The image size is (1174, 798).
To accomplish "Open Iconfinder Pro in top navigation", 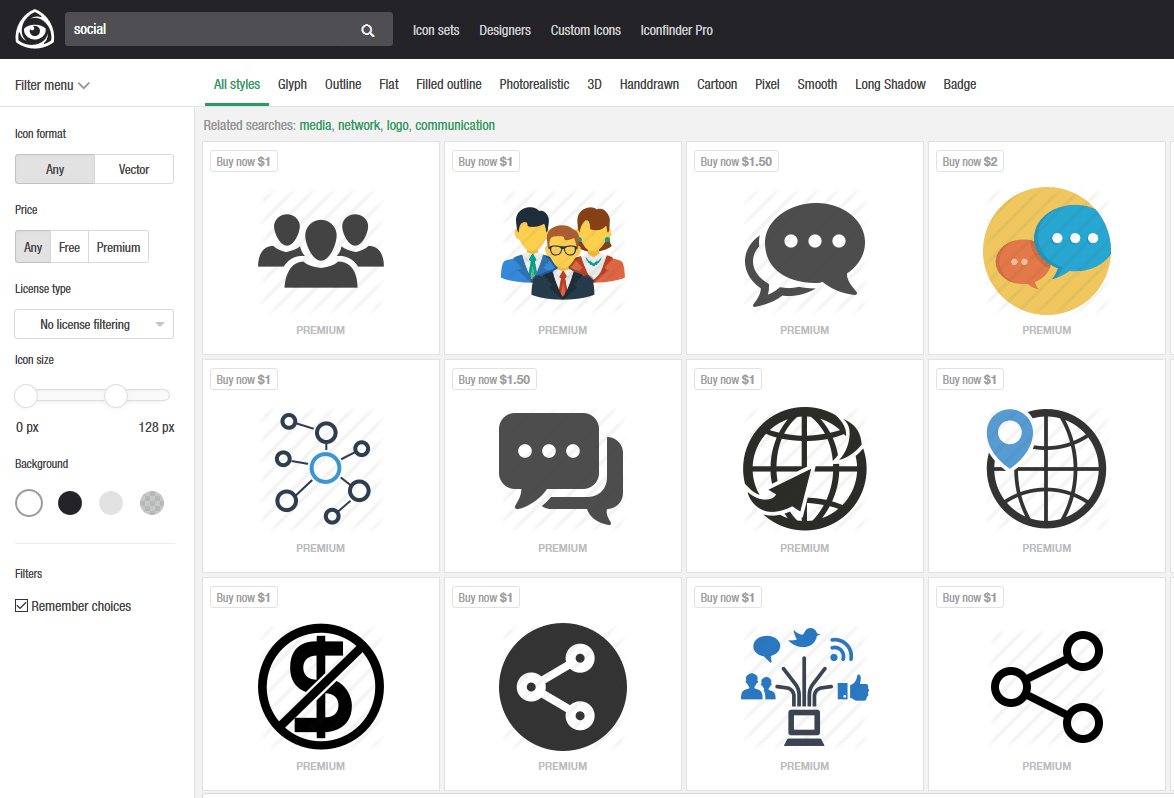I will [676, 30].
